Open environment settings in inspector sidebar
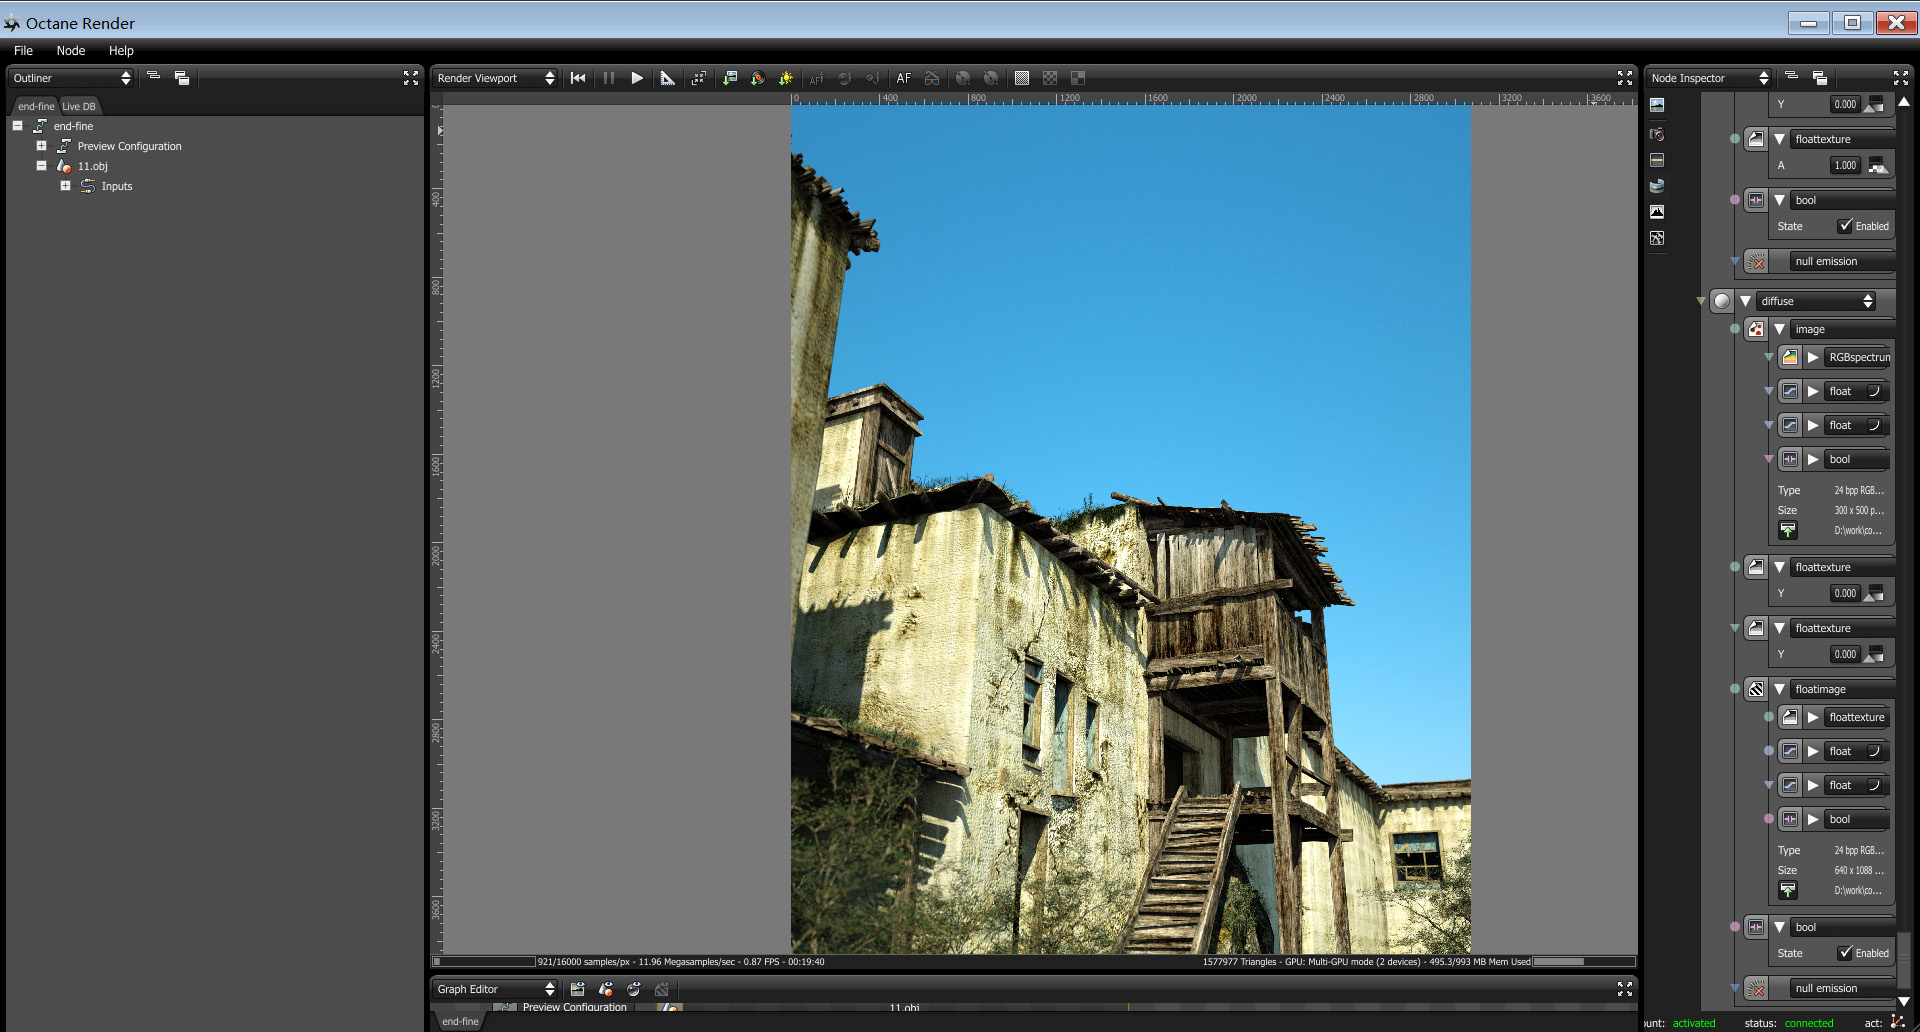 (1657, 186)
